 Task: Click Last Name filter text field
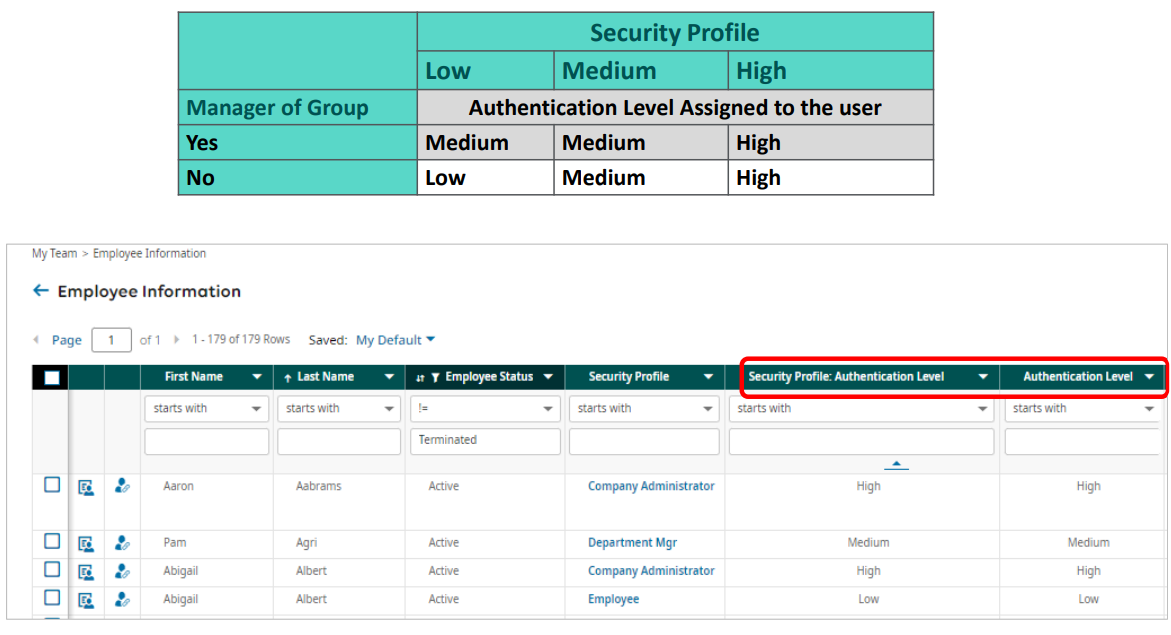[x=339, y=442]
